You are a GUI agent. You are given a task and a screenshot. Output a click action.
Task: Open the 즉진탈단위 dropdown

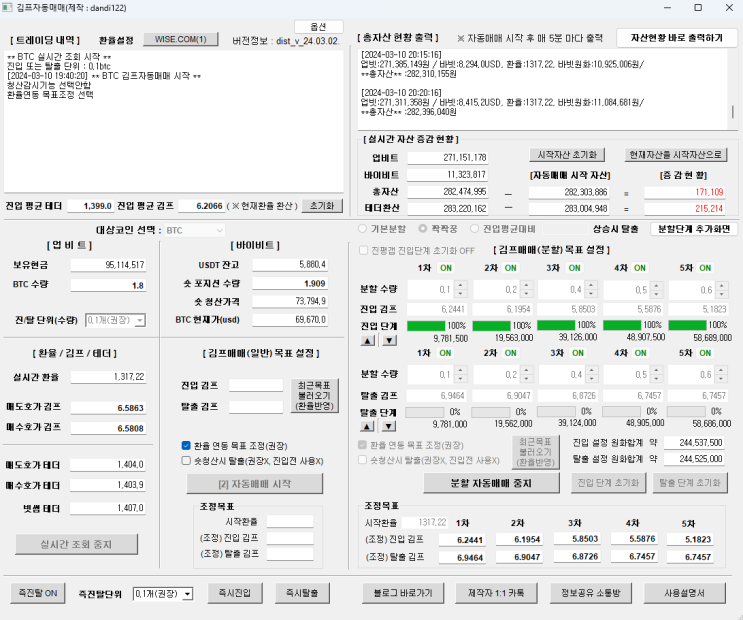pyautogui.click(x=163, y=593)
